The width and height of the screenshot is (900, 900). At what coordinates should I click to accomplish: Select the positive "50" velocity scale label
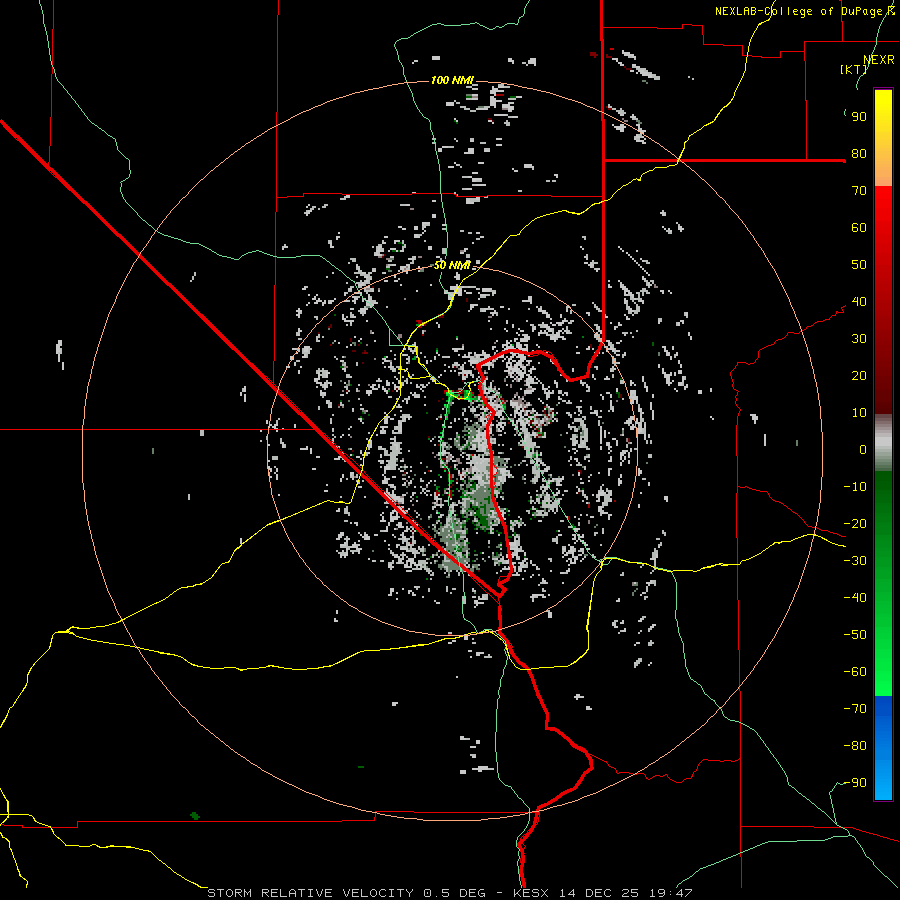click(x=859, y=265)
